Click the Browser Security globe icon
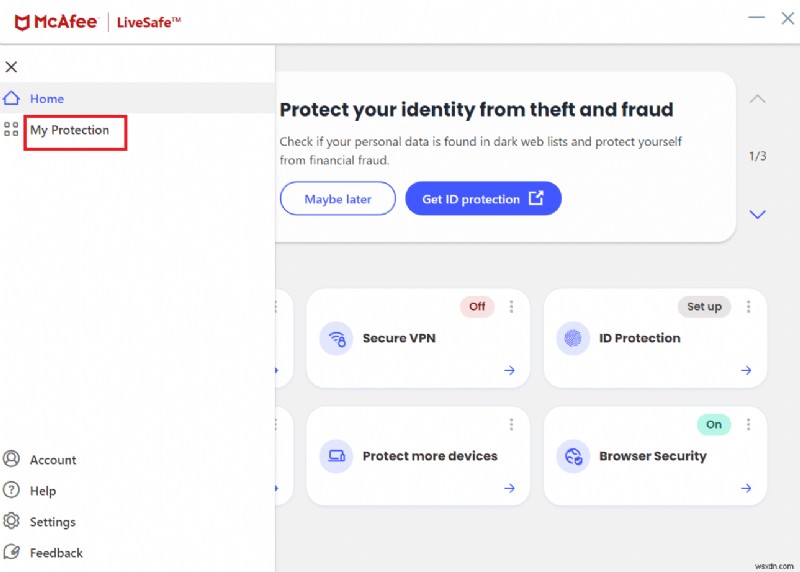The image size is (800, 572). click(x=573, y=456)
